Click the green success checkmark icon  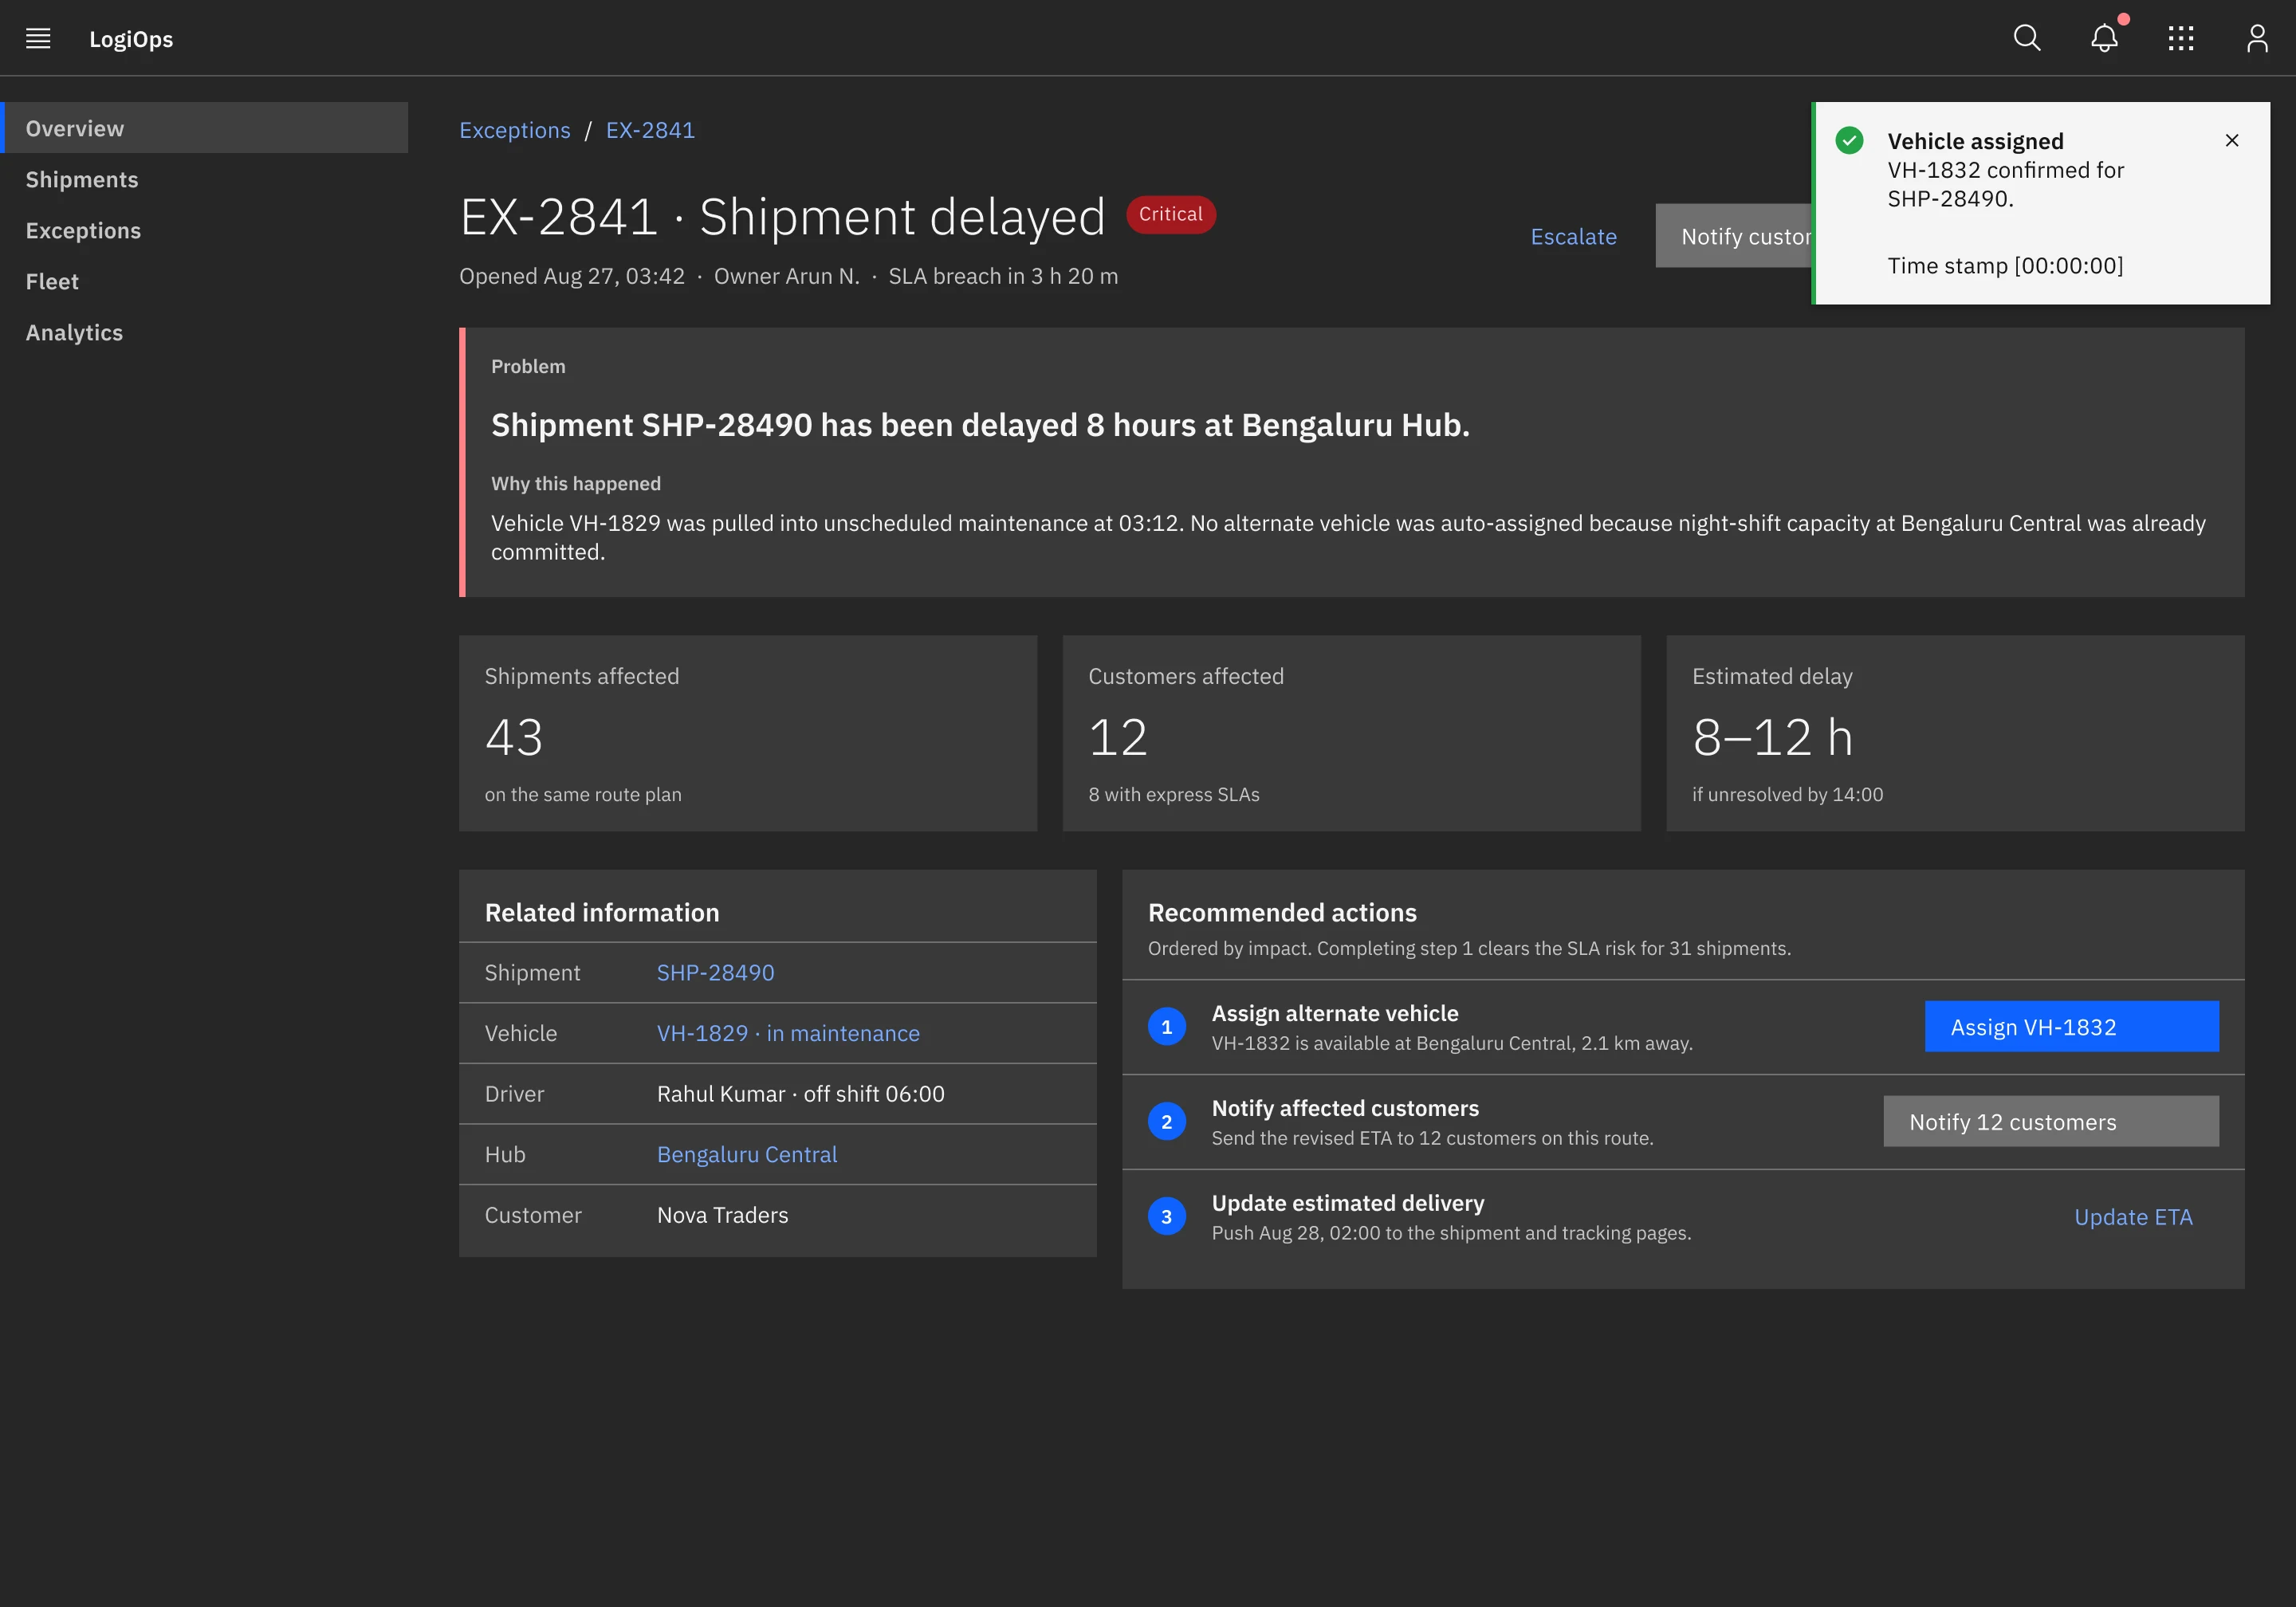pyautogui.click(x=1850, y=140)
